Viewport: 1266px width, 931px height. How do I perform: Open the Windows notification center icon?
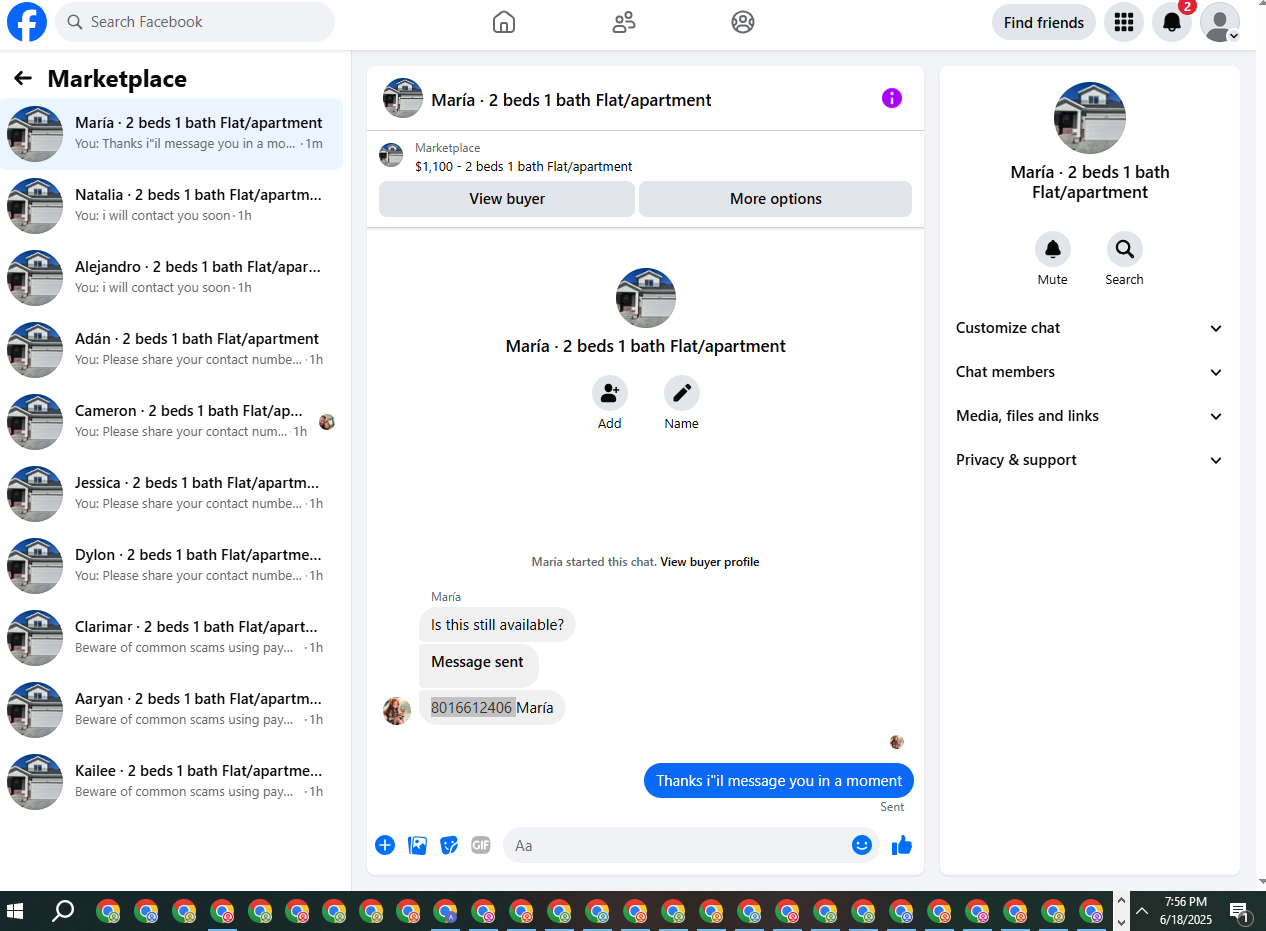click(x=1240, y=911)
